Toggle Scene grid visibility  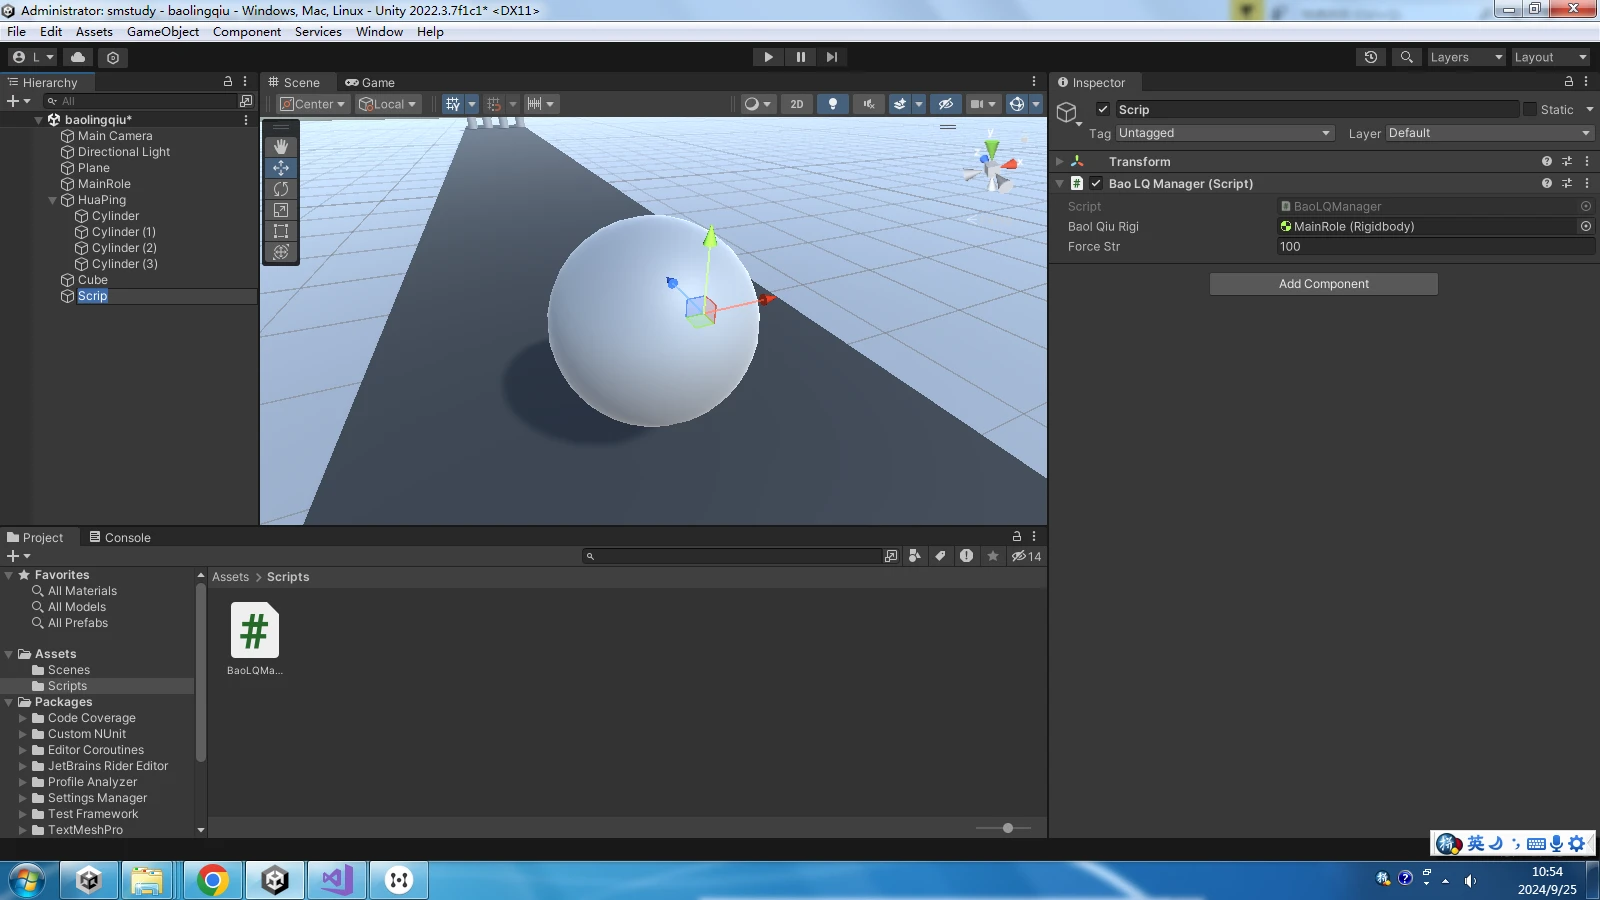pos(454,104)
